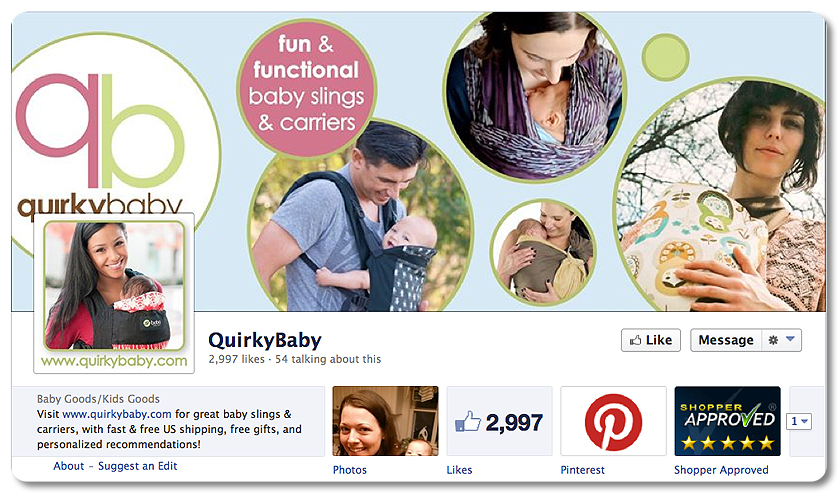Click the Shopper Approved text link
The image size is (838, 494).
click(x=721, y=470)
